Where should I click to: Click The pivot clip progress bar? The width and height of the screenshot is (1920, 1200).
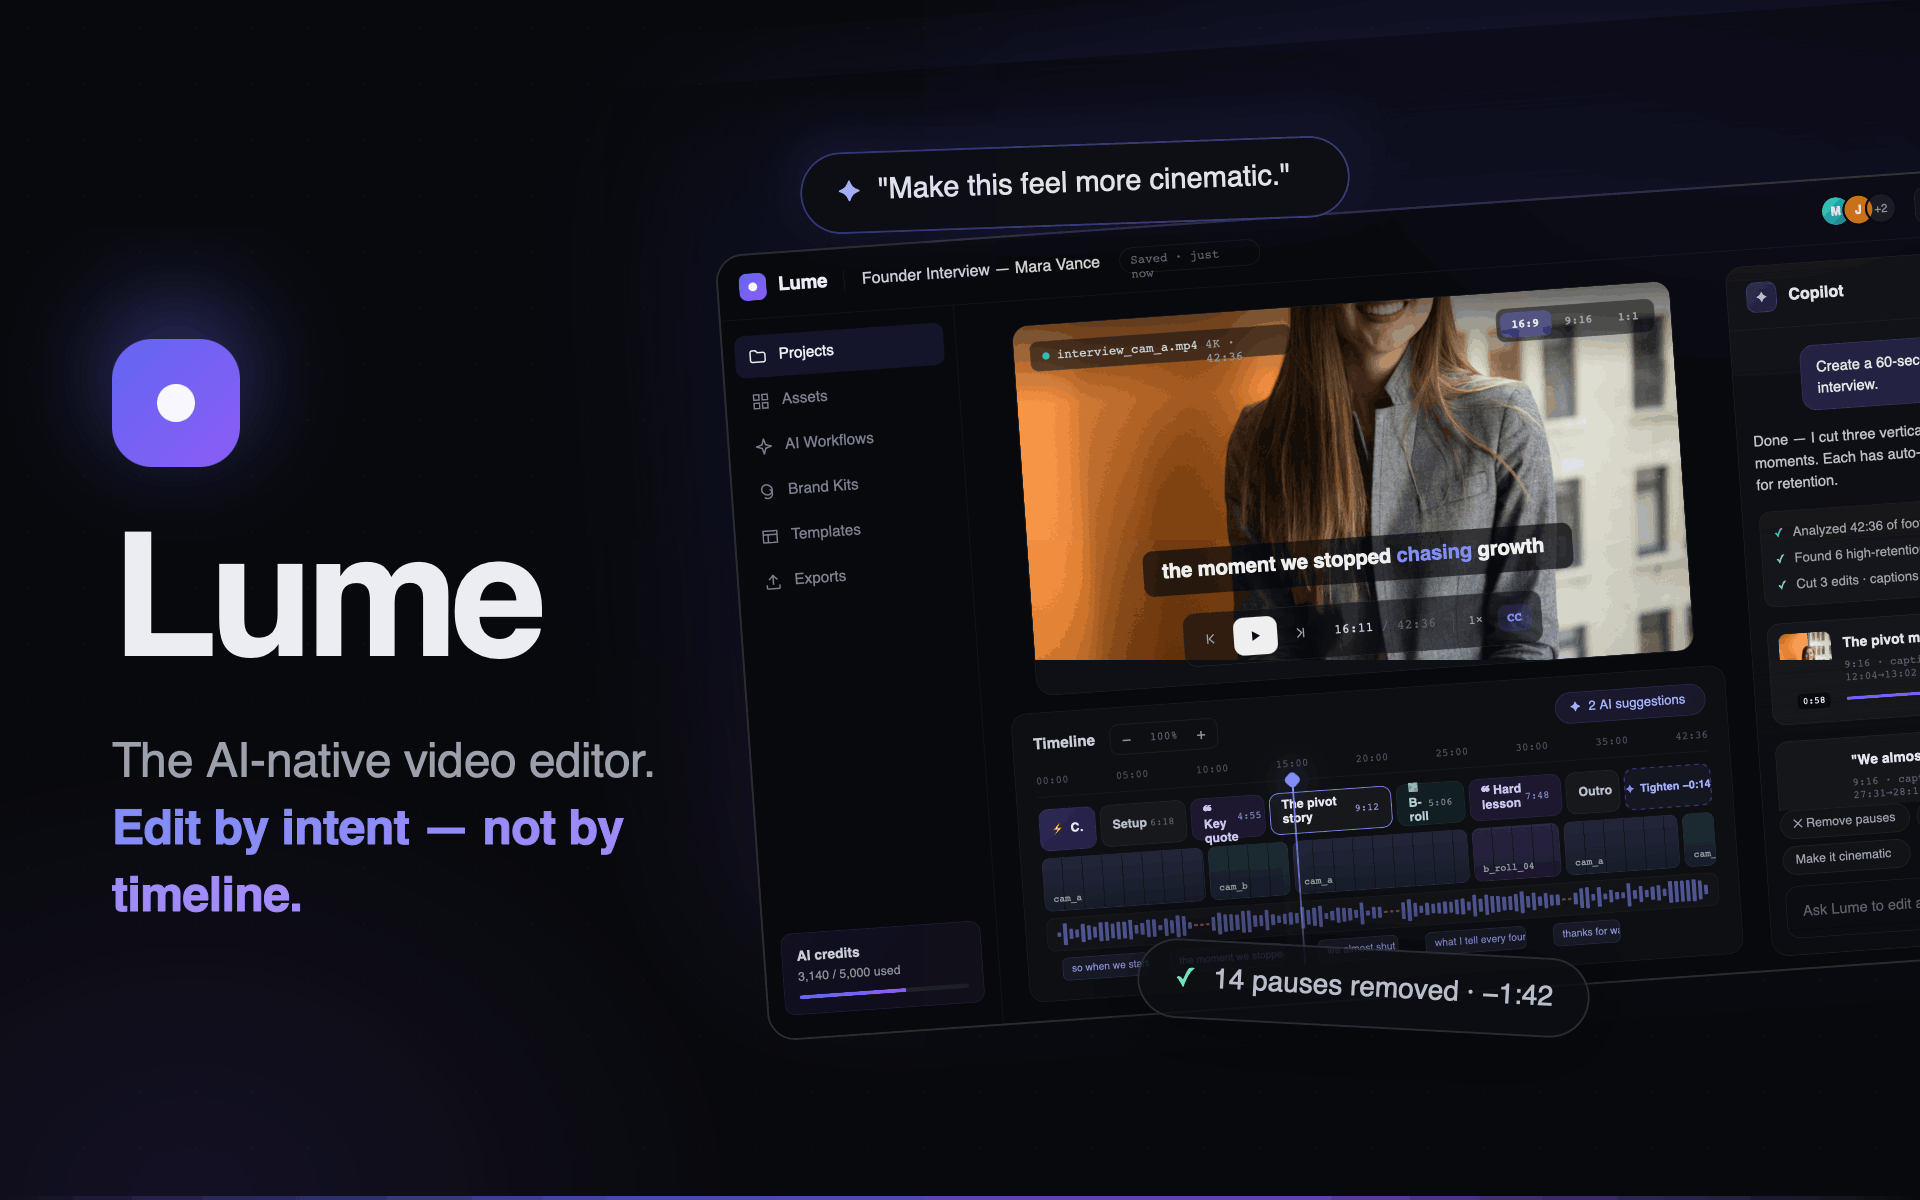pyautogui.click(x=1883, y=695)
